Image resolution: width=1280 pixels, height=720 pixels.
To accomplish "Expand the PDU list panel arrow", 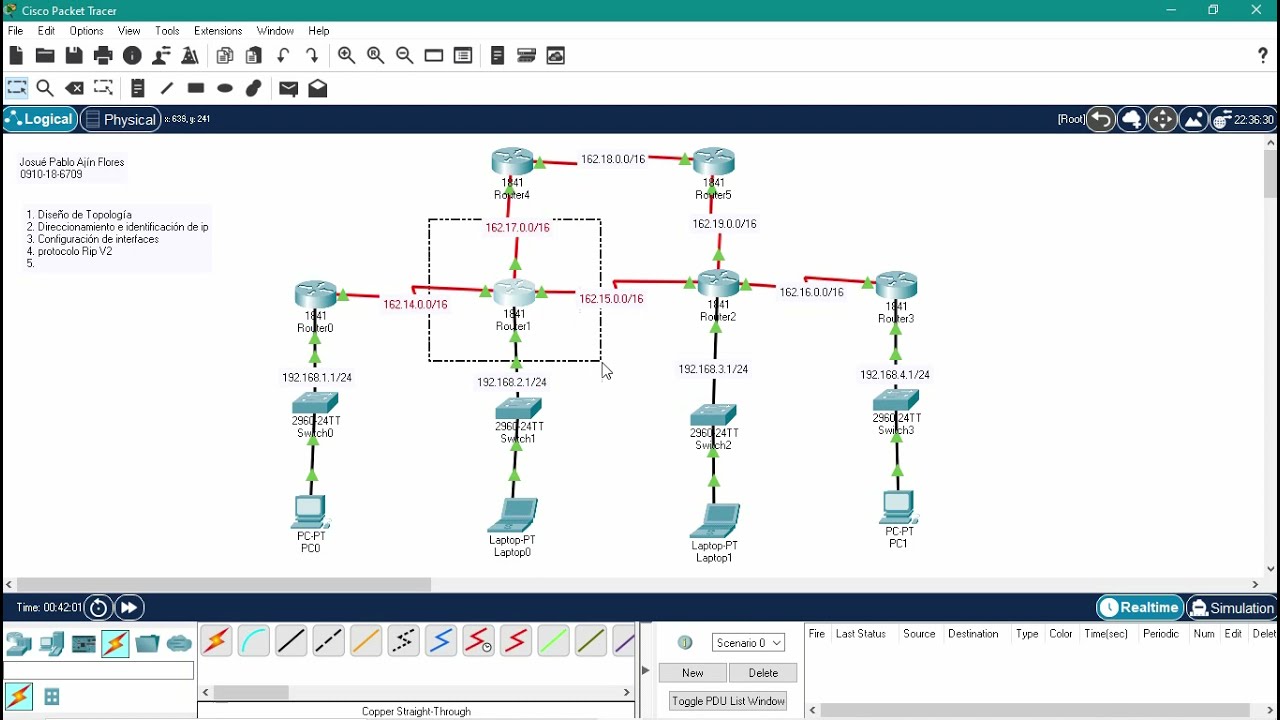I will point(645,670).
